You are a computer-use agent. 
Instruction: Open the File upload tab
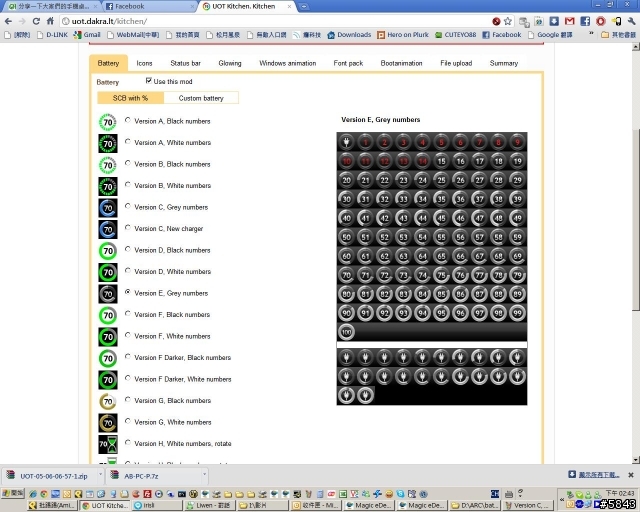click(456, 63)
